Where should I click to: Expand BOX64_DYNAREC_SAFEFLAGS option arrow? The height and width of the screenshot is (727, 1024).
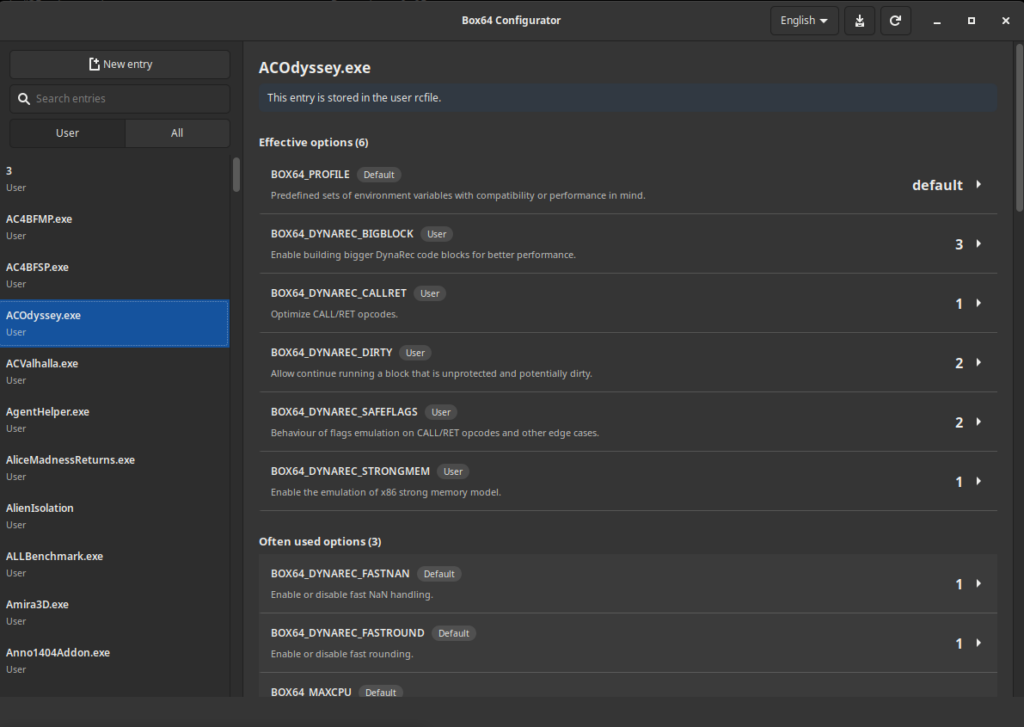(x=978, y=422)
